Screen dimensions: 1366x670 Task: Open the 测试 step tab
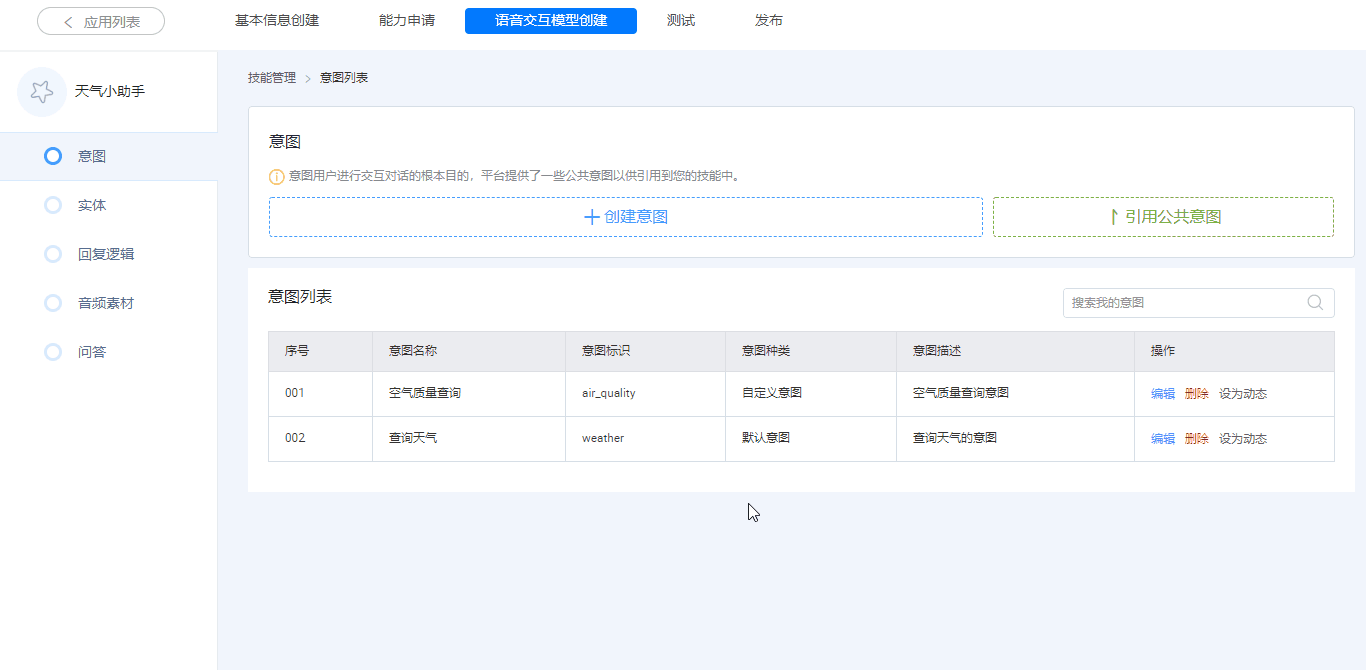pyautogui.click(x=681, y=20)
